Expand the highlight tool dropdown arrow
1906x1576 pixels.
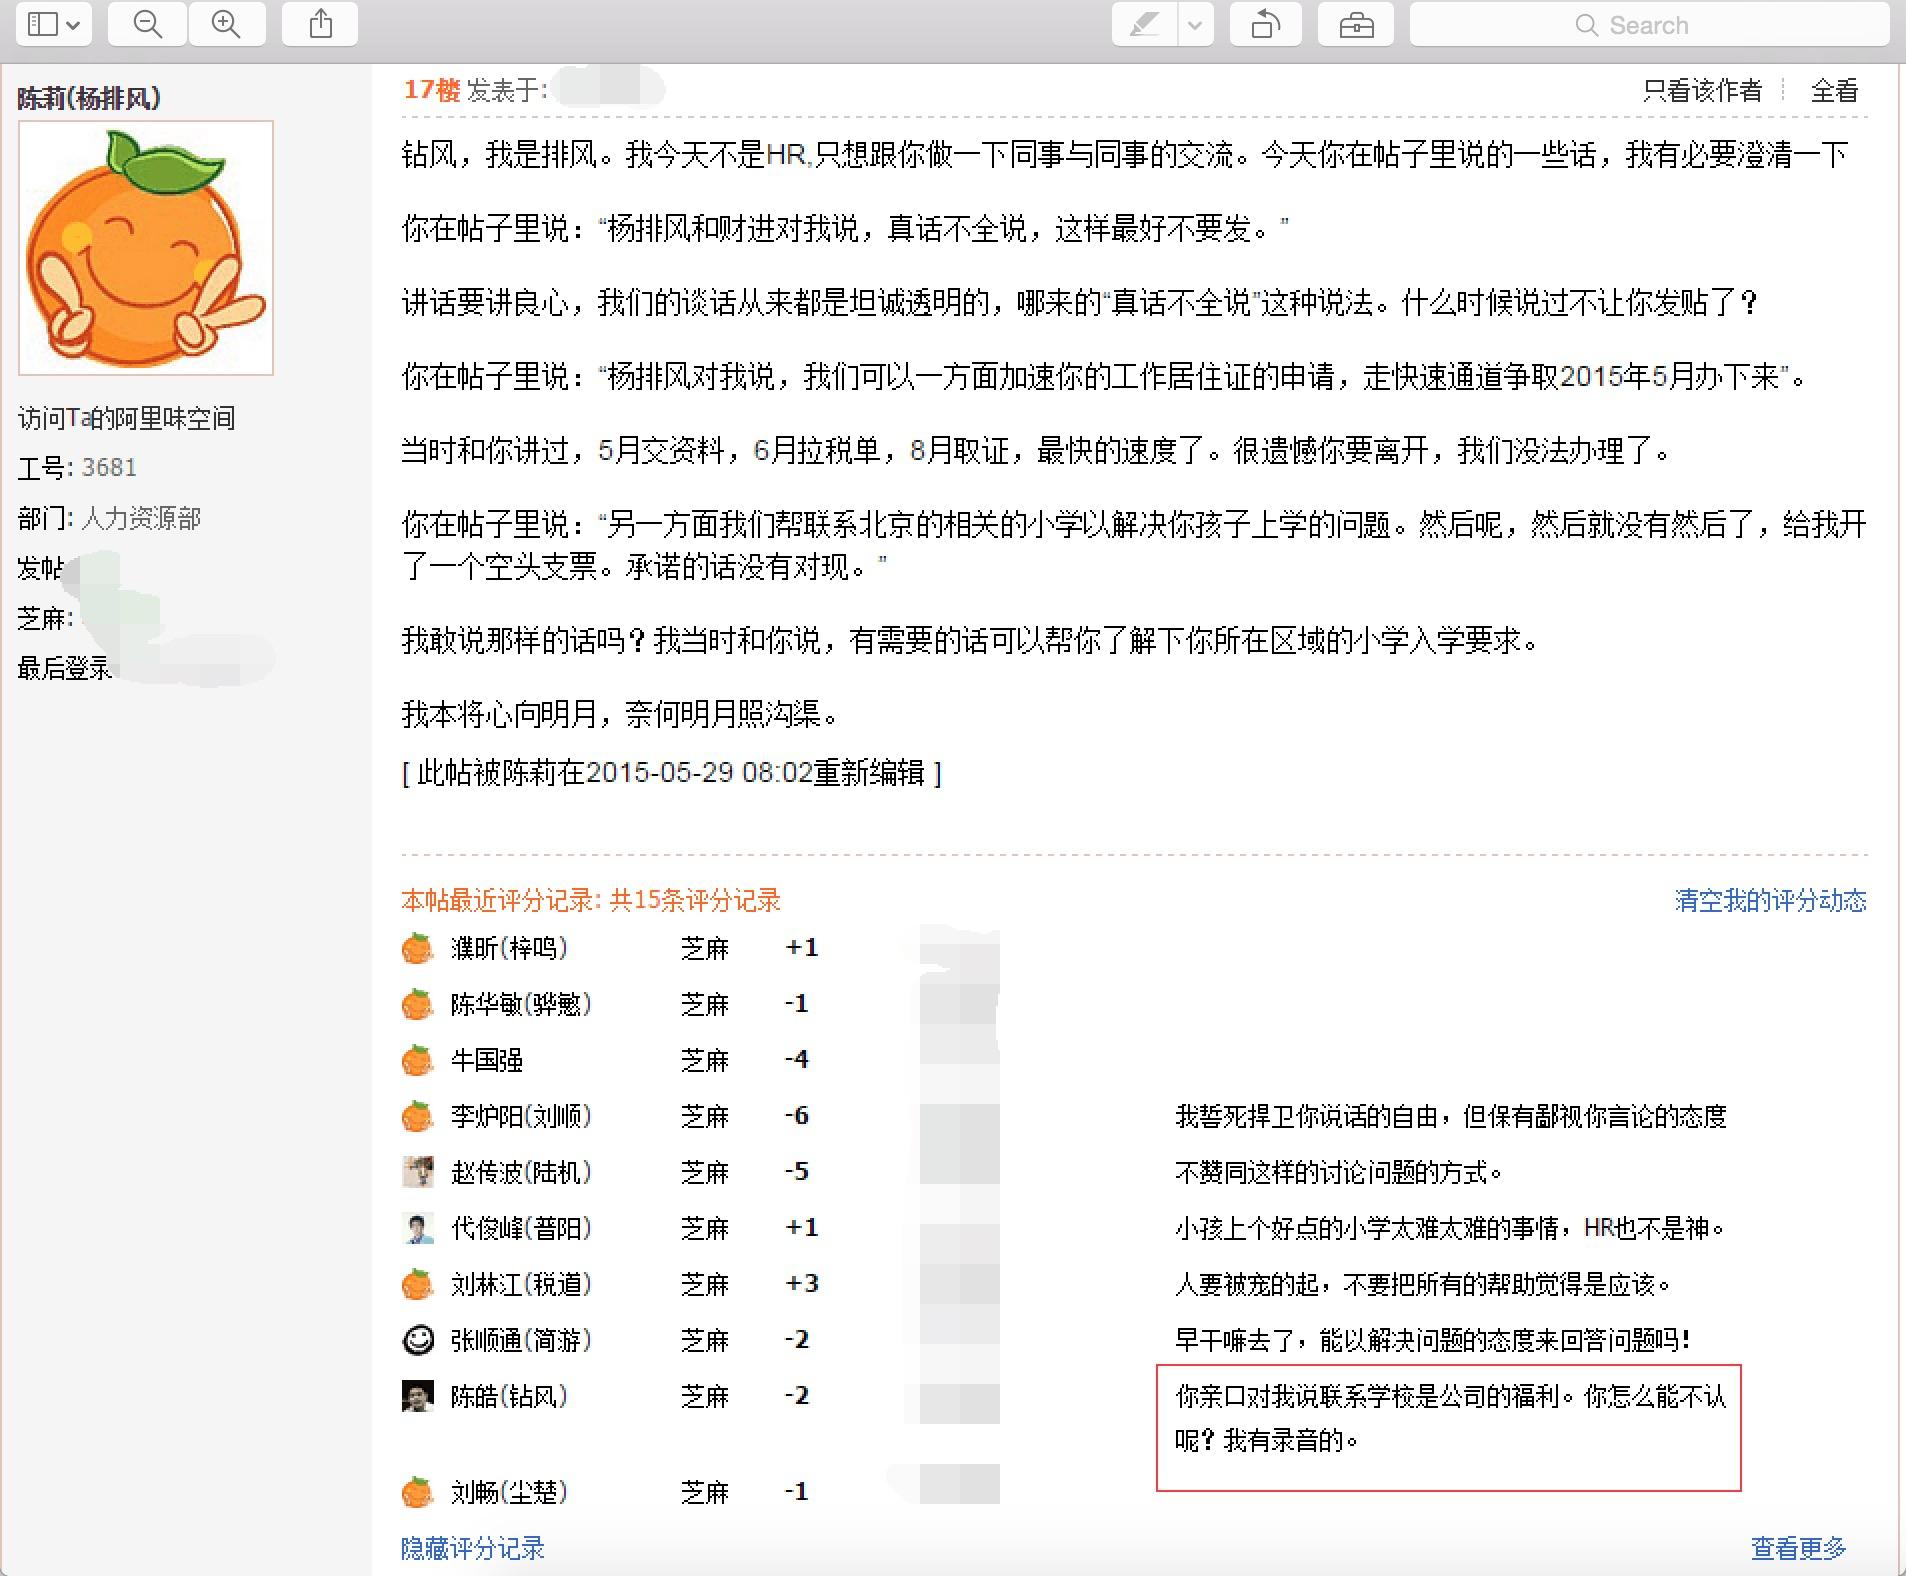coord(1195,24)
